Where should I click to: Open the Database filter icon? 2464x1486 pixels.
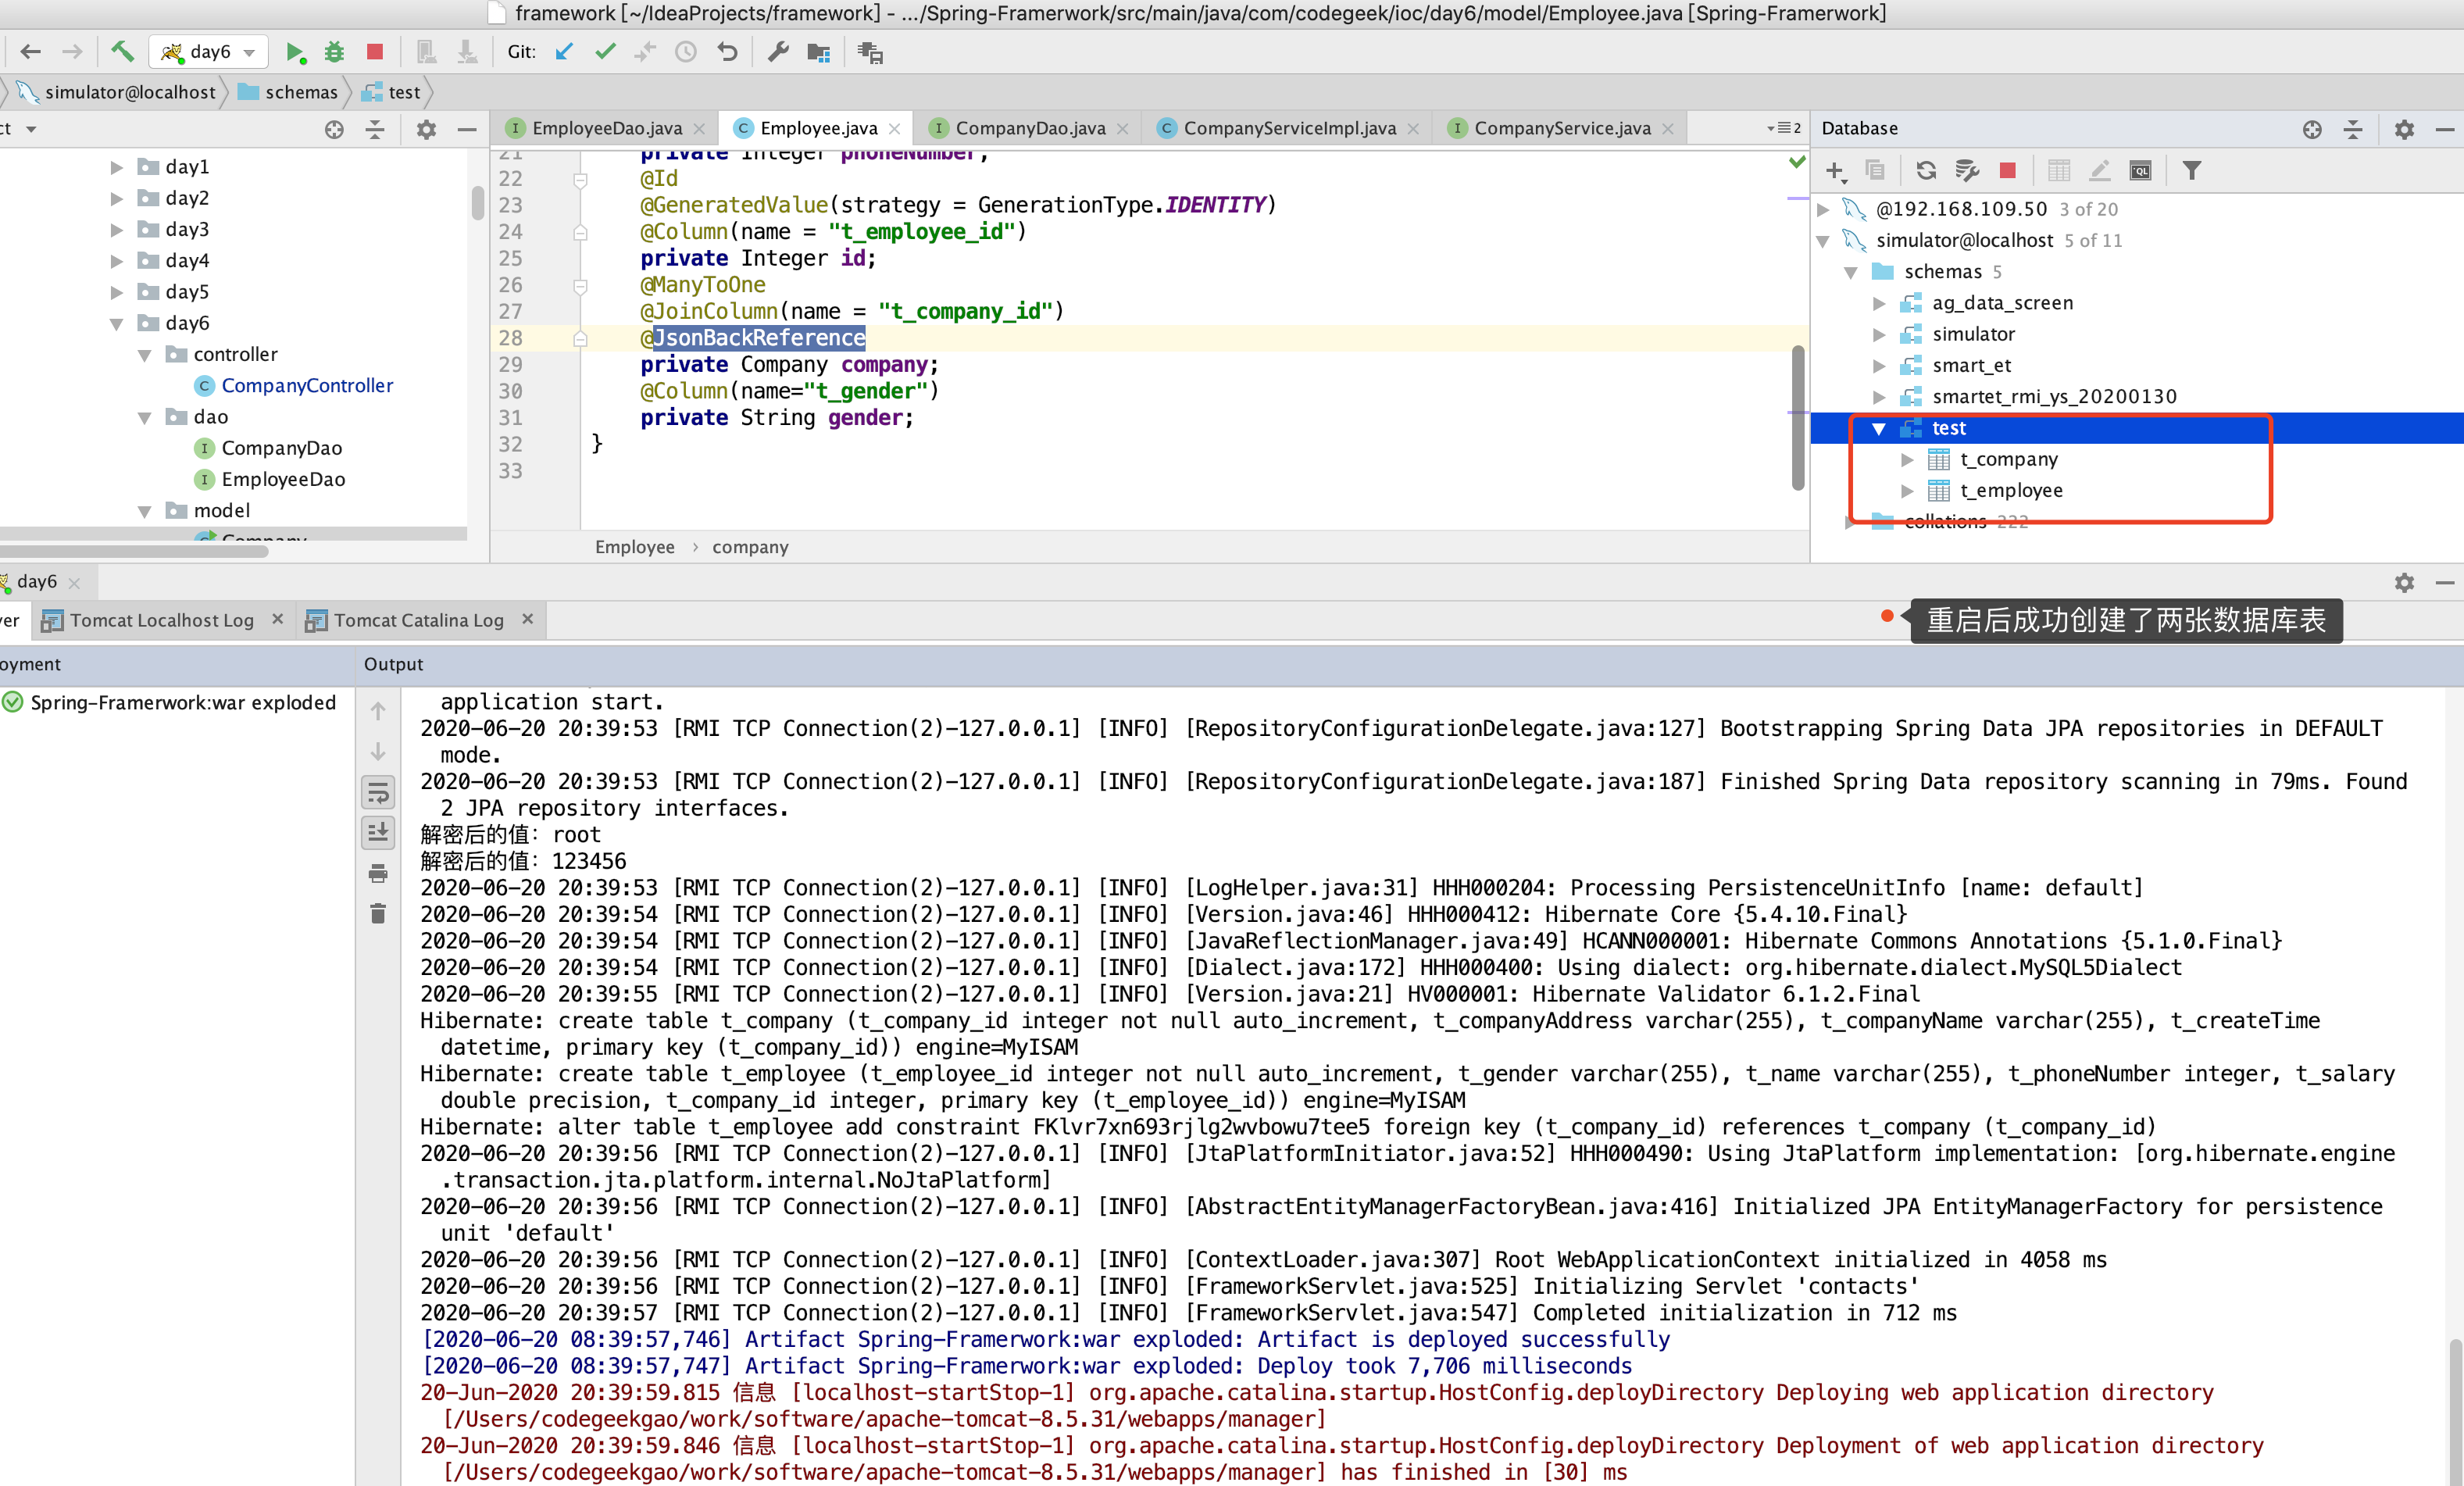point(2191,171)
